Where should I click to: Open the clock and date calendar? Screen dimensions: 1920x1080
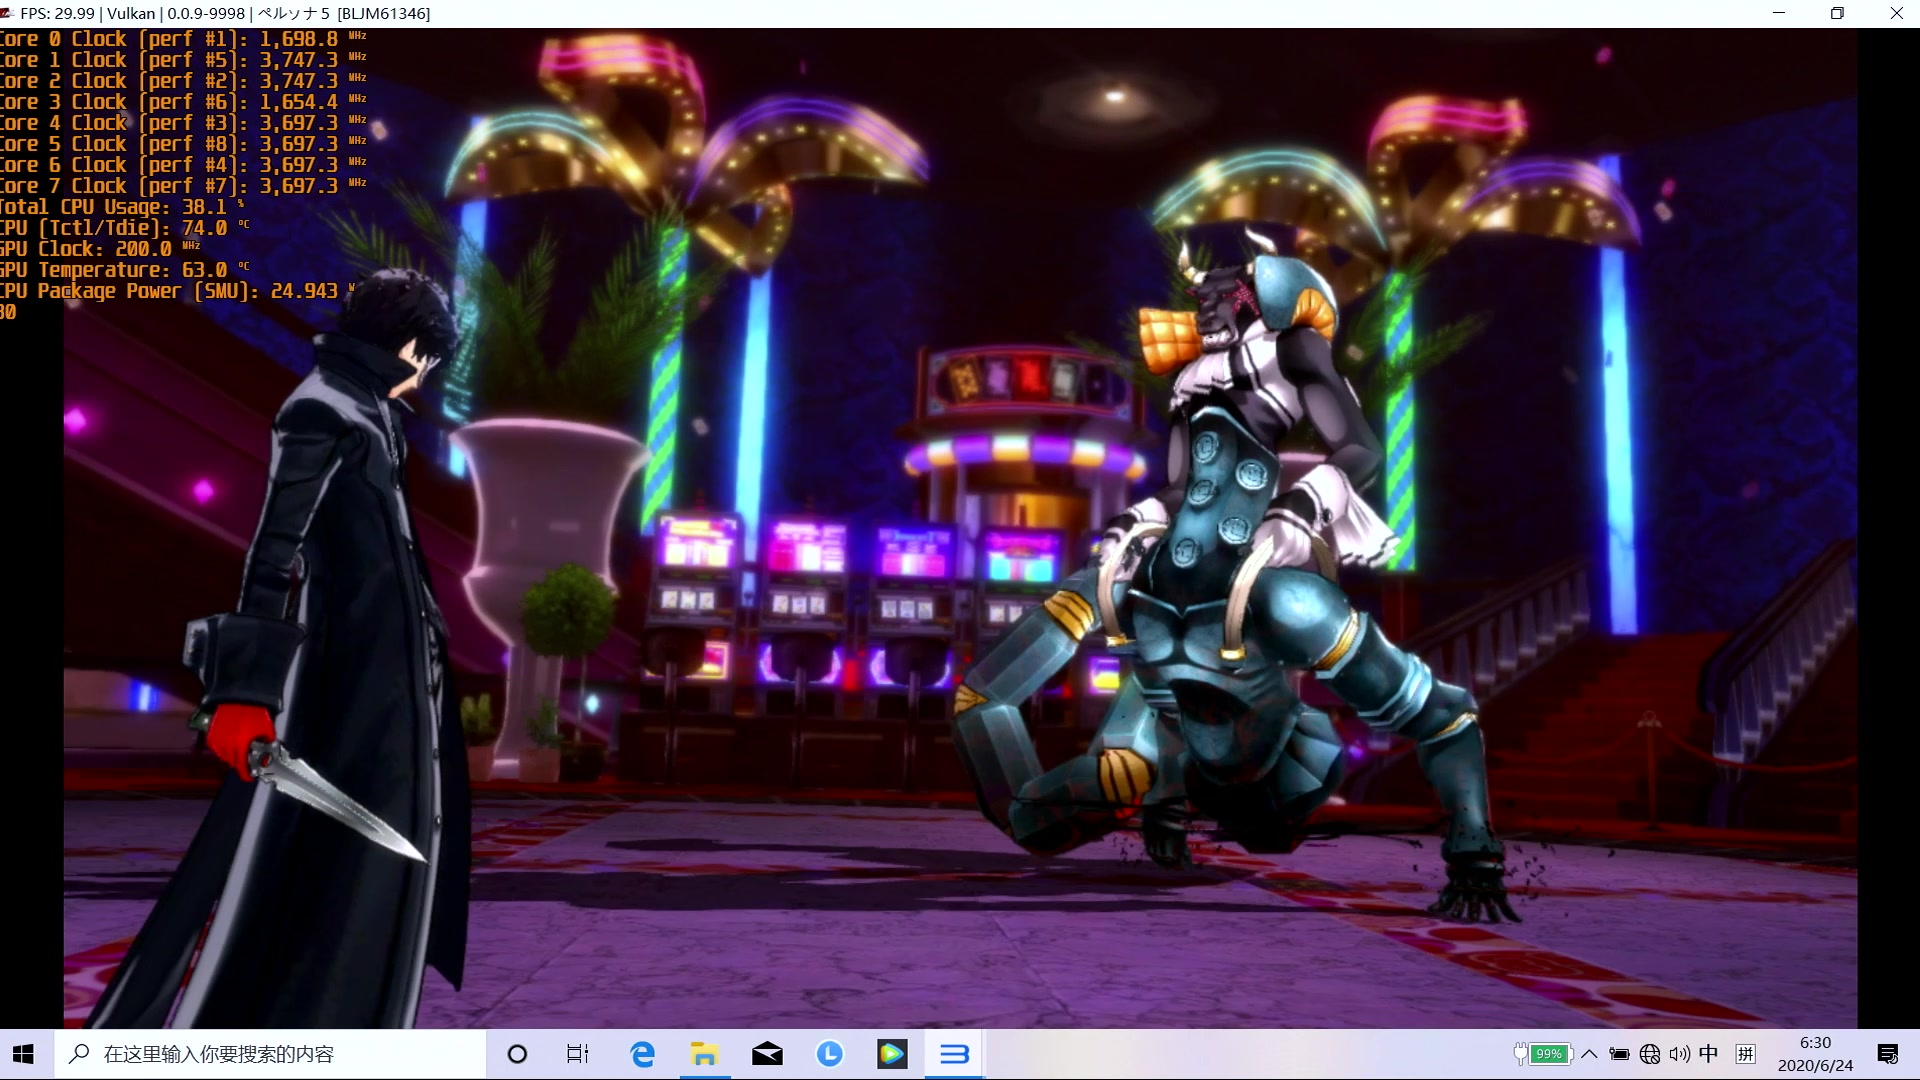pyautogui.click(x=1815, y=1054)
